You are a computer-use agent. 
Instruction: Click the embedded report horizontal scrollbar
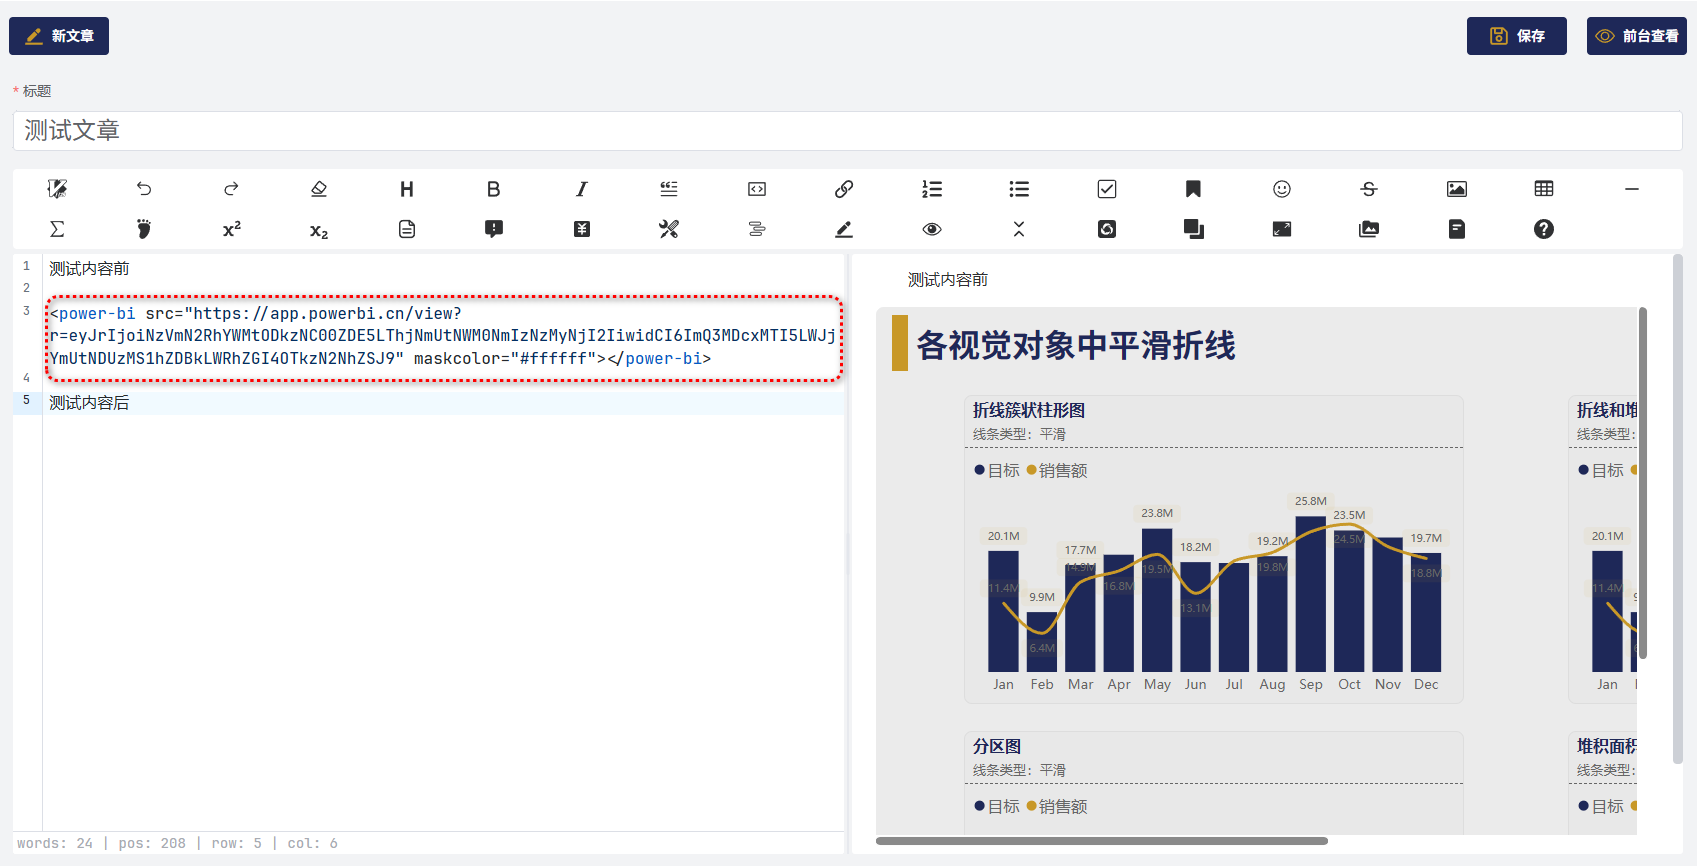1102,841
